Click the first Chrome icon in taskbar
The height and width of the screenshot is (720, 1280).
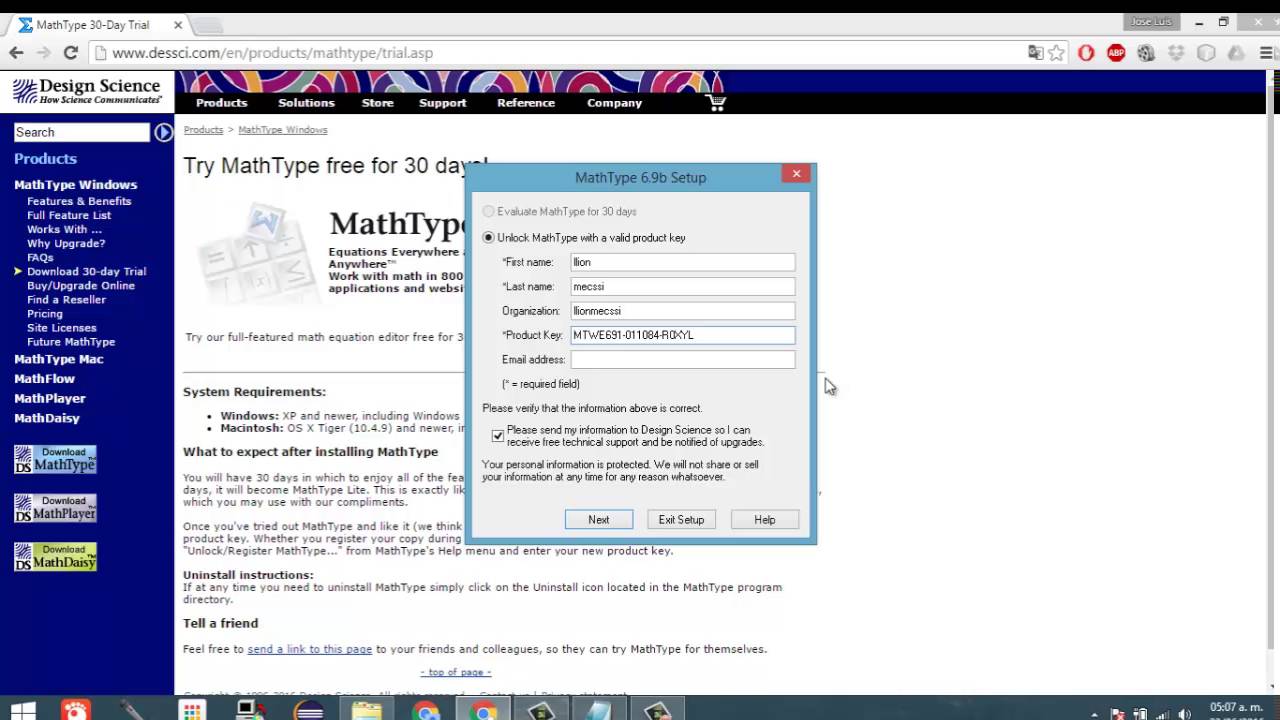pos(427,711)
